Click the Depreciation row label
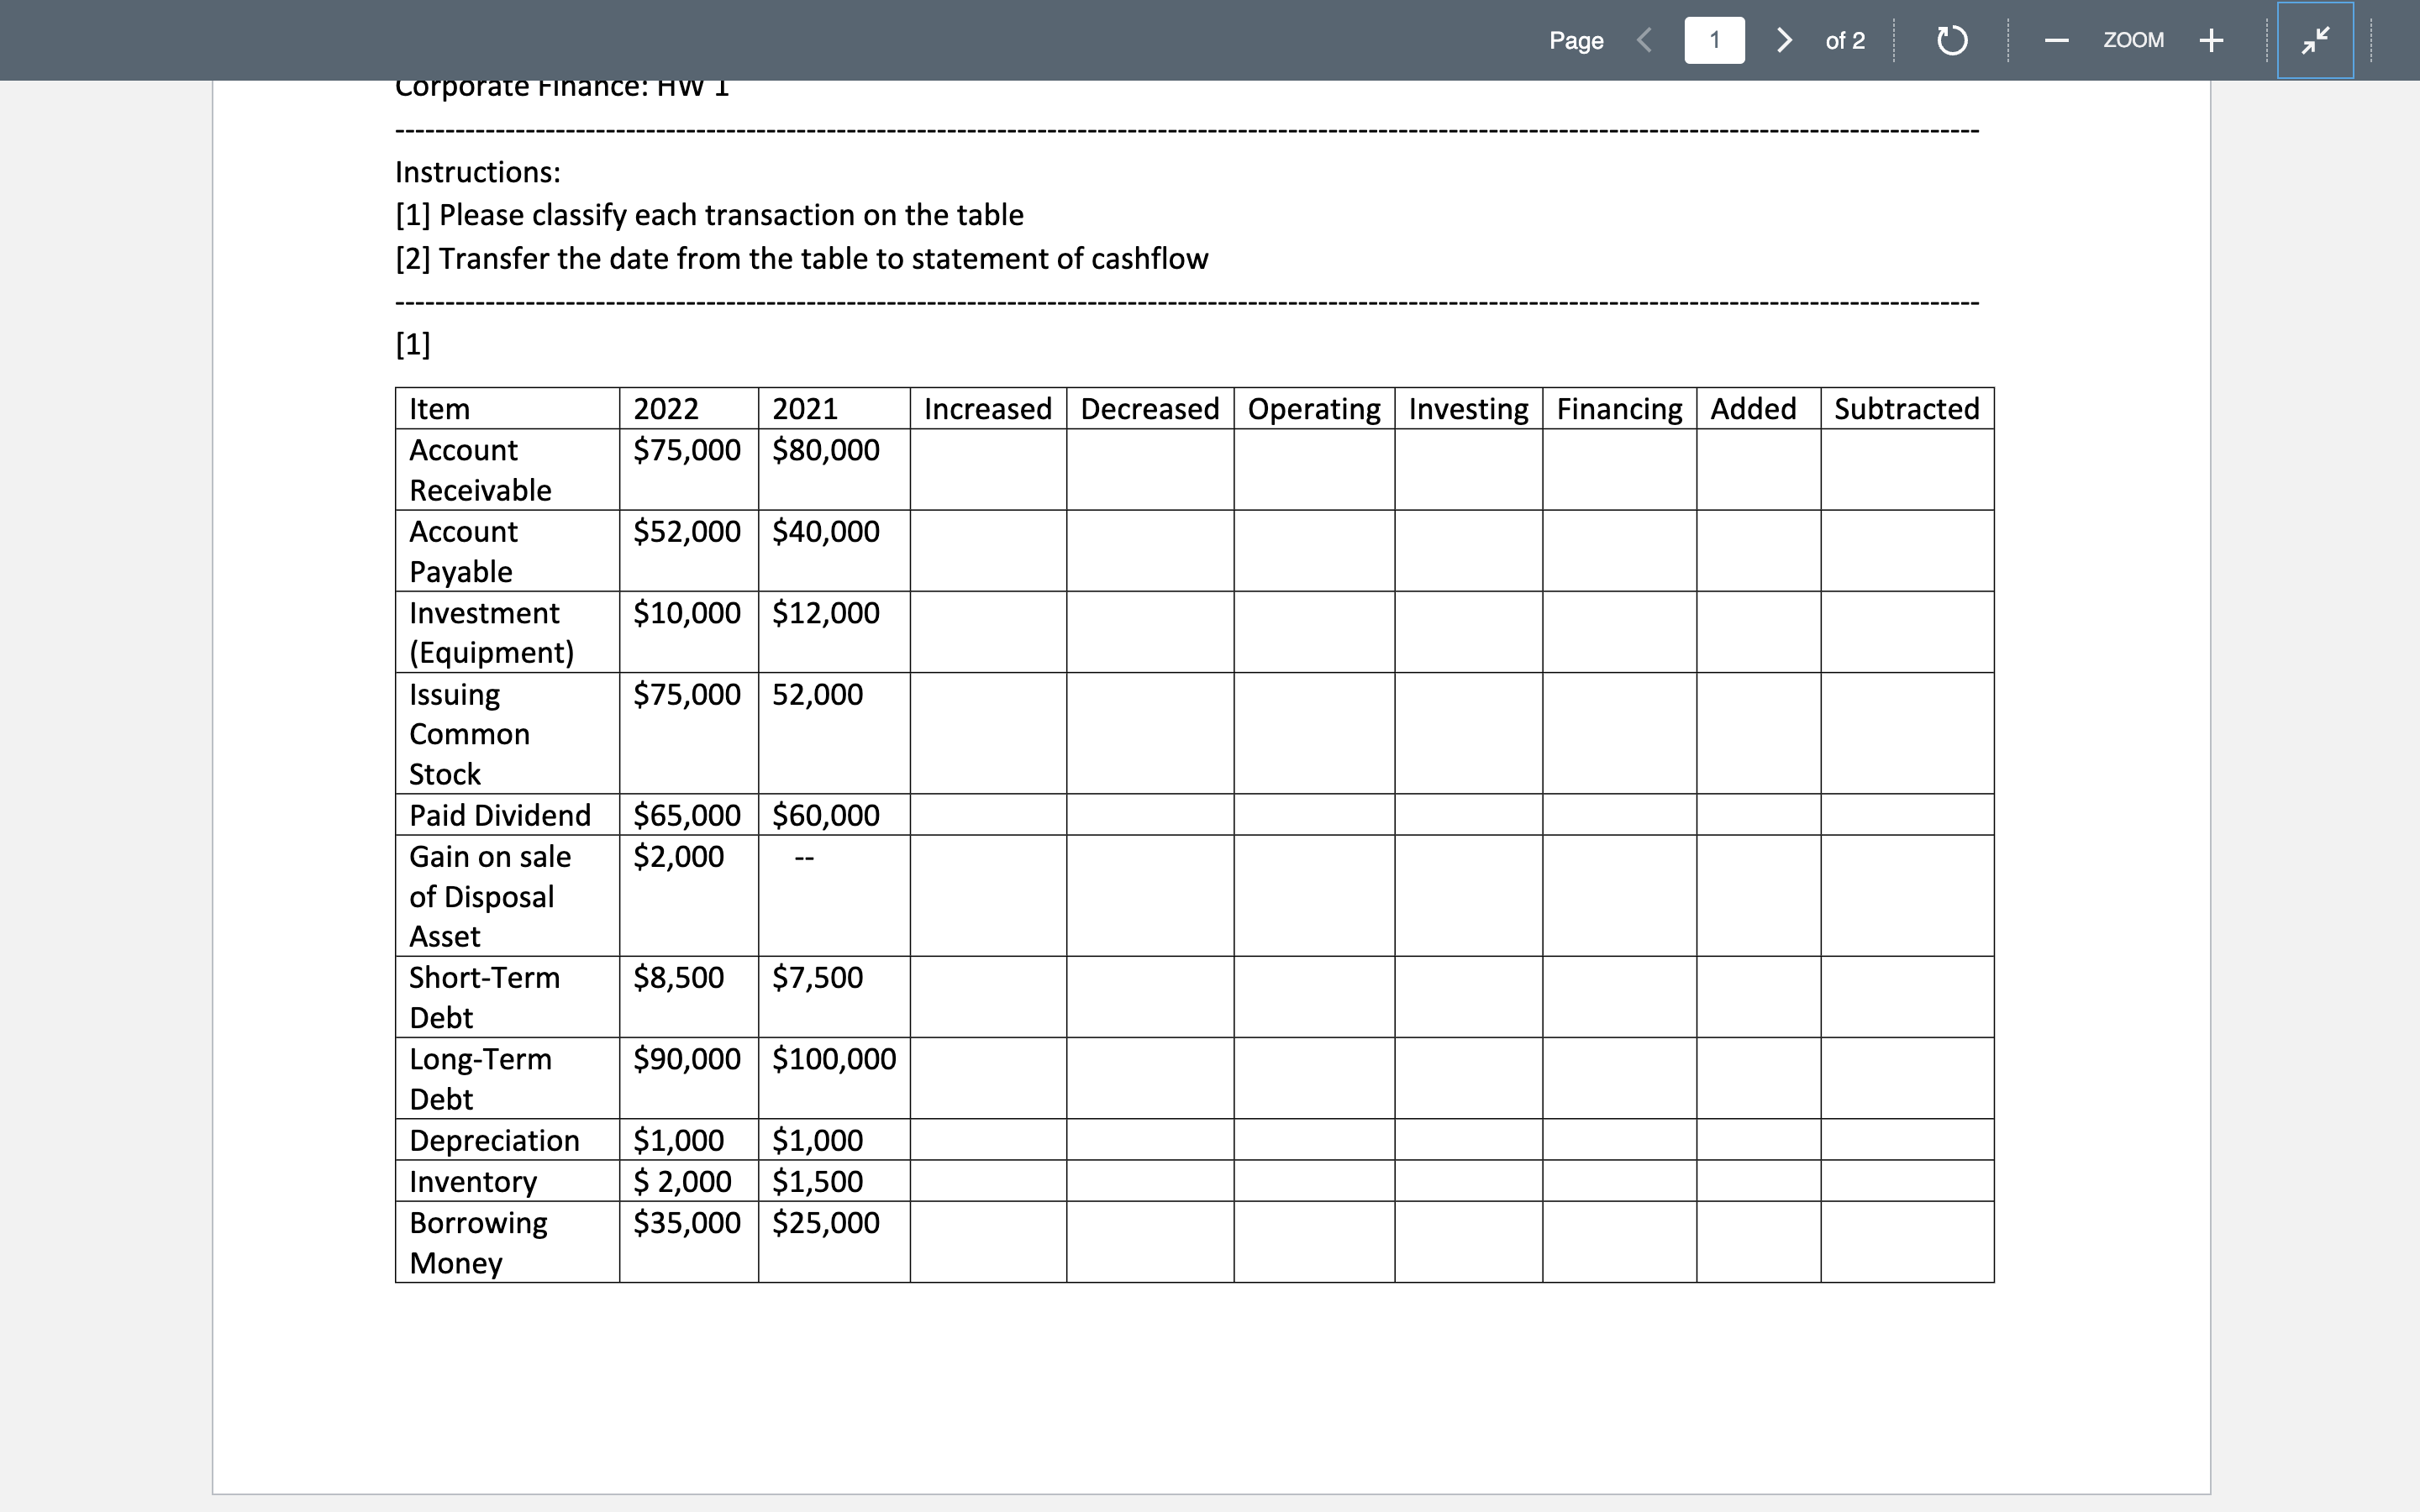Viewport: 2420px width, 1512px height. click(494, 1140)
